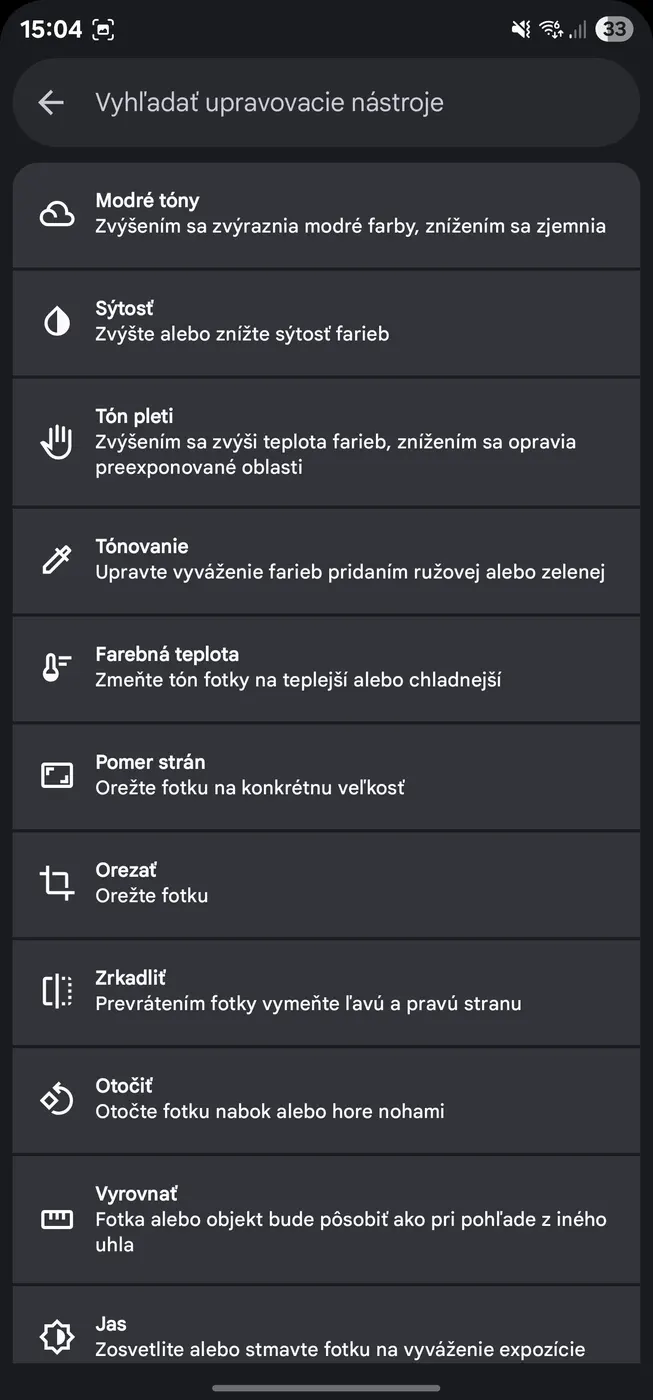Select the Pomer strán aspect ratio icon
Image resolution: width=653 pixels, height=1400 pixels.
click(57, 775)
